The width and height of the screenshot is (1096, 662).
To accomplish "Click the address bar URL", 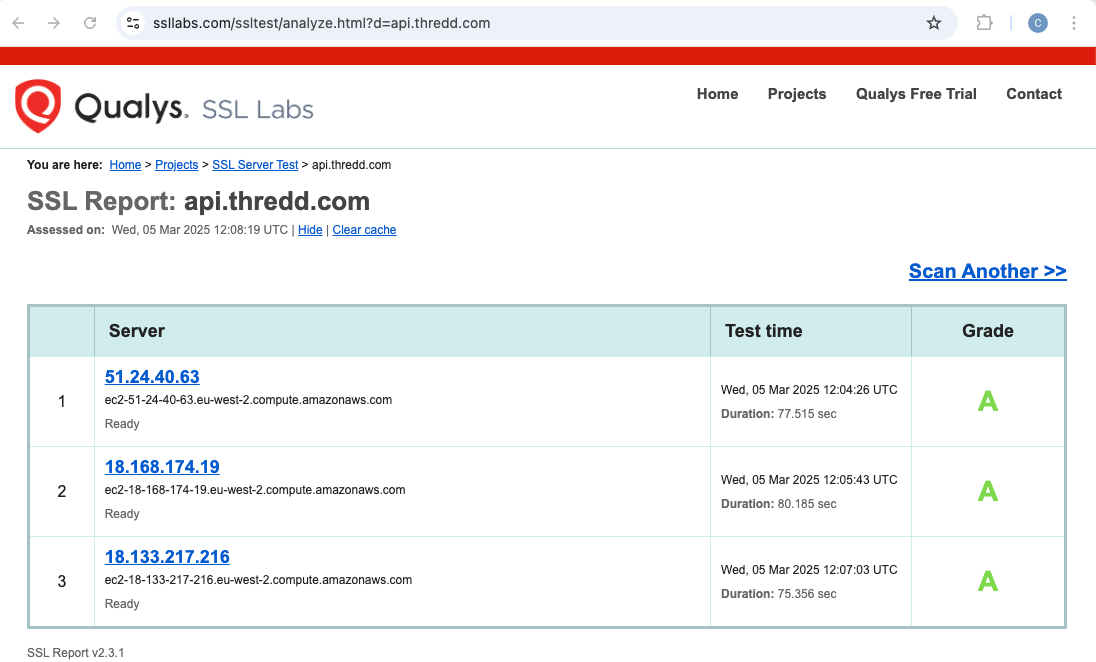I will pos(322,23).
